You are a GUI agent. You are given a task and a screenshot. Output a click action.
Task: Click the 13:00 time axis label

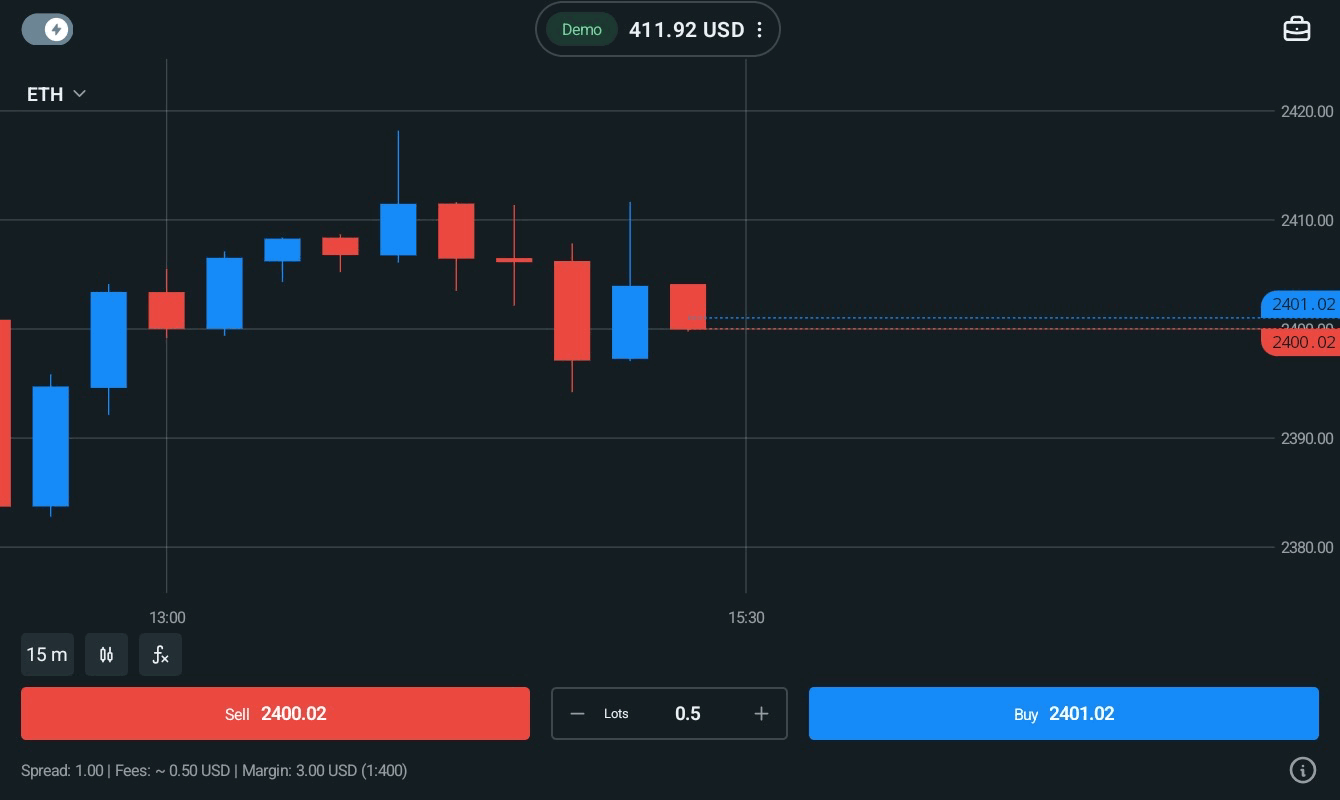click(167, 618)
